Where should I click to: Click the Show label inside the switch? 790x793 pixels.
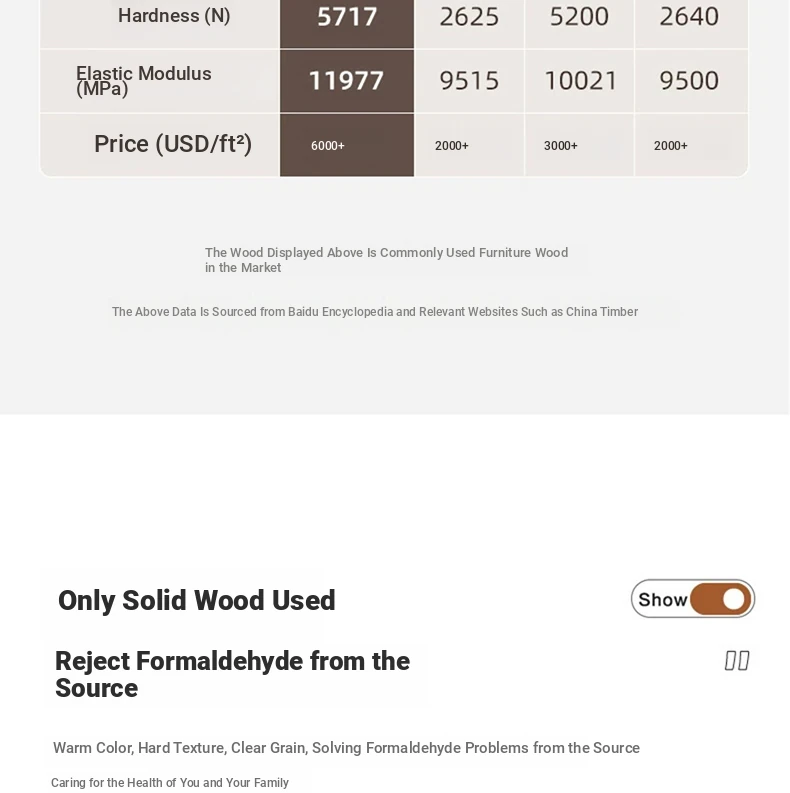[663, 600]
